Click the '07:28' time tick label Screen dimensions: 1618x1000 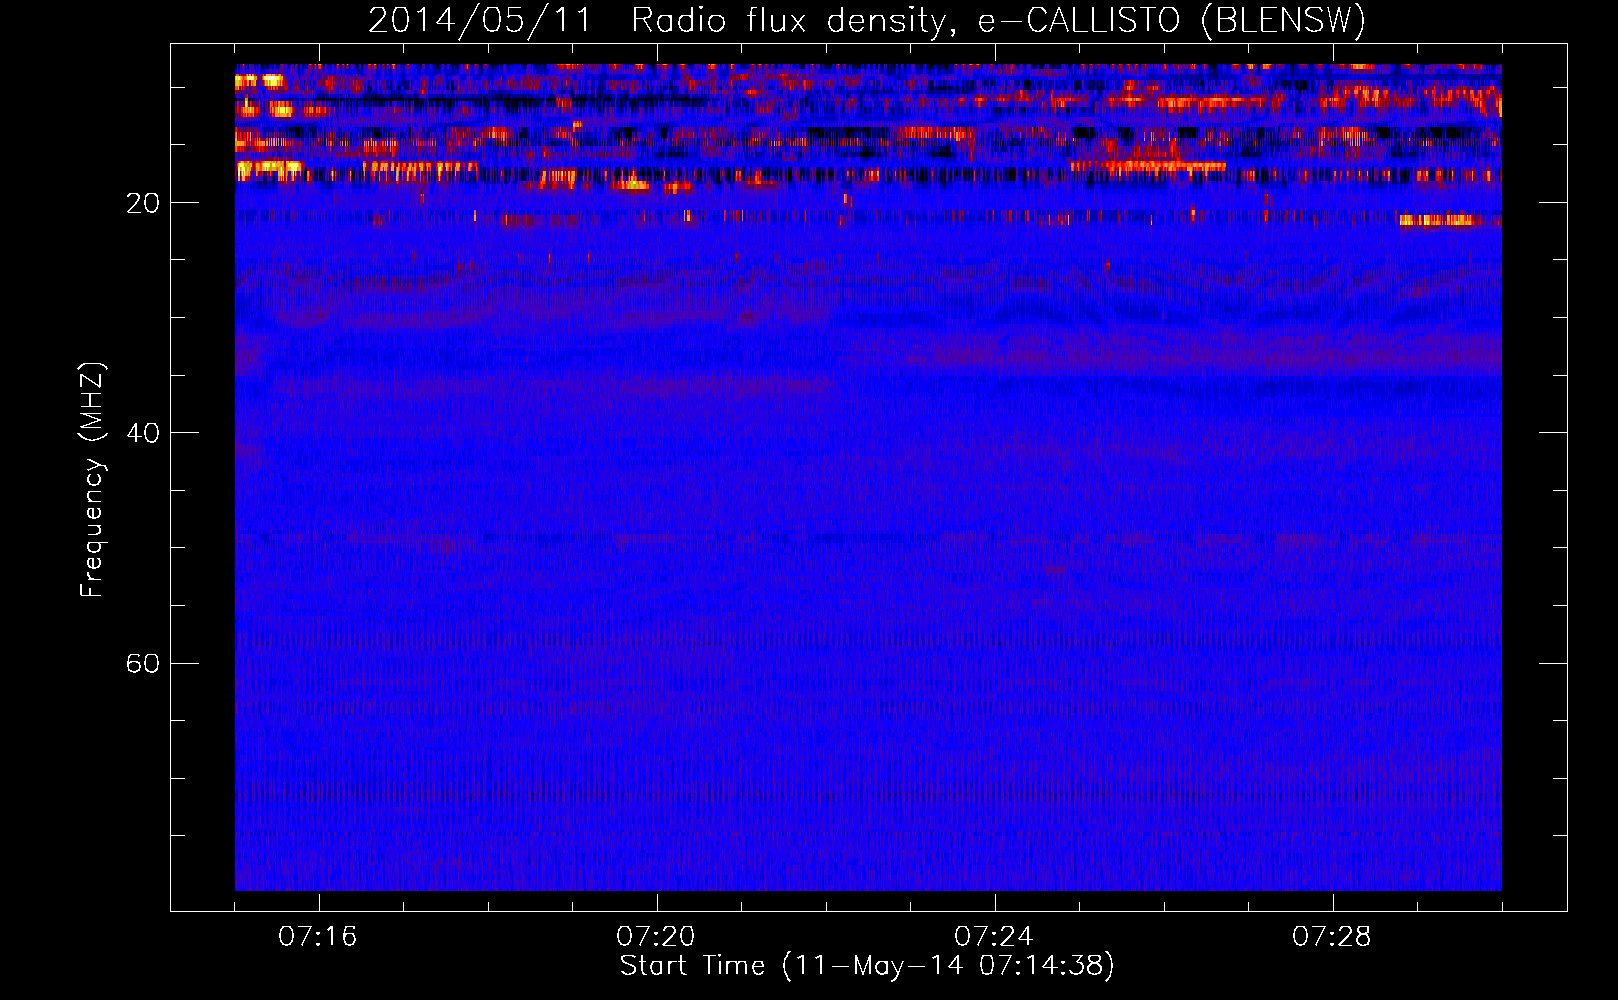pos(1332,936)
